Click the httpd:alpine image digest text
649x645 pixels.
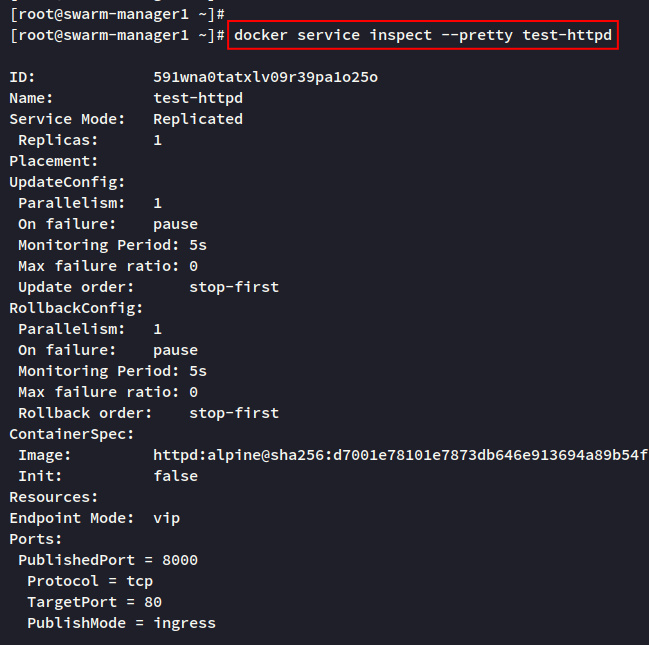pyautogui.click(x=400, y=455)
